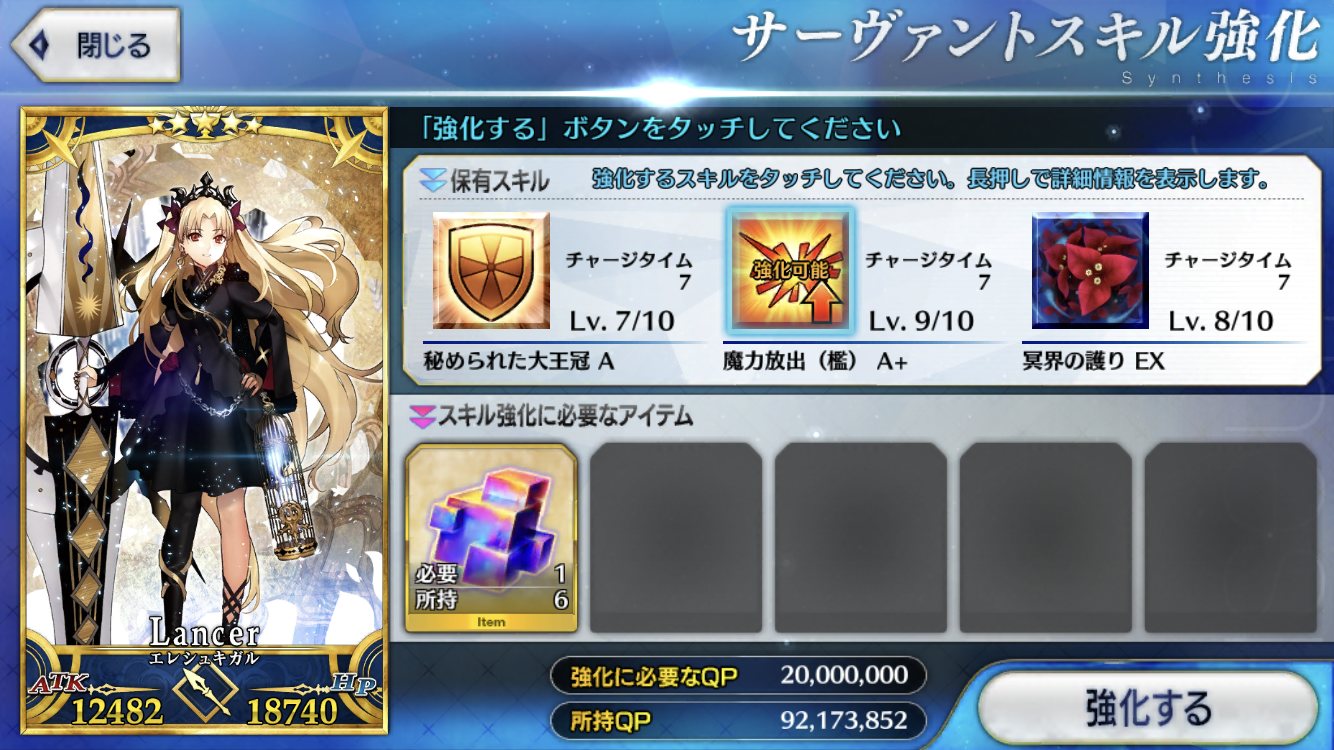Tap the last empty material slot
Viewport: 1334px width, 750px height.
1231,538
